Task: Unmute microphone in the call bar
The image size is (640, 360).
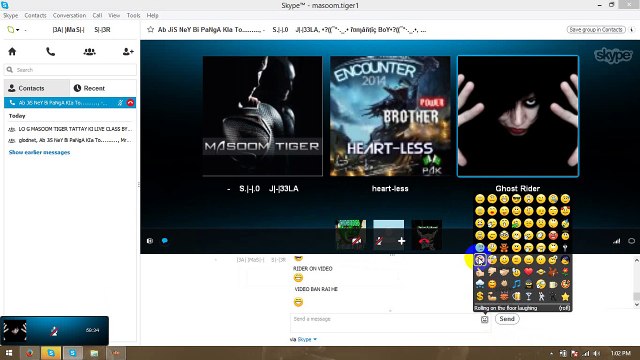Action: (379, 241)
